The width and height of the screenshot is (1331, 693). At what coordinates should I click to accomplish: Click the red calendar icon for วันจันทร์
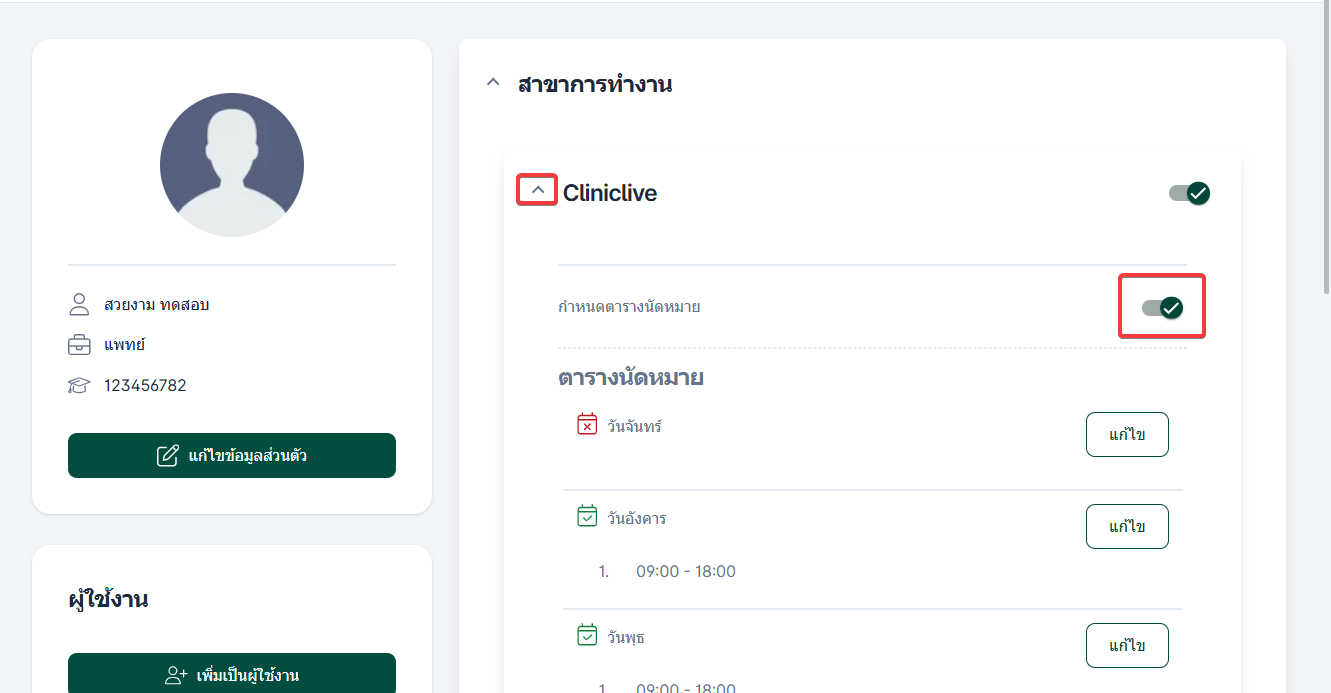click(x=587, y=424)
